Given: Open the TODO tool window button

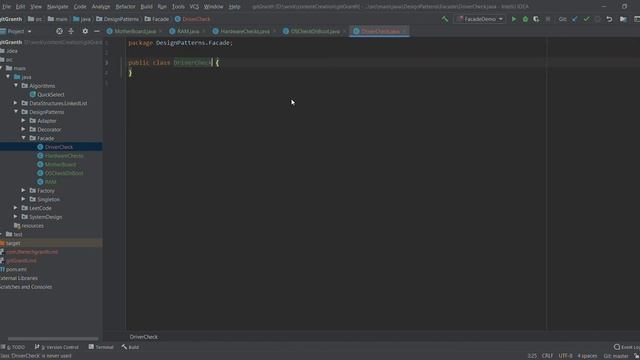Looking at the screenshot, I should [13, 347].
